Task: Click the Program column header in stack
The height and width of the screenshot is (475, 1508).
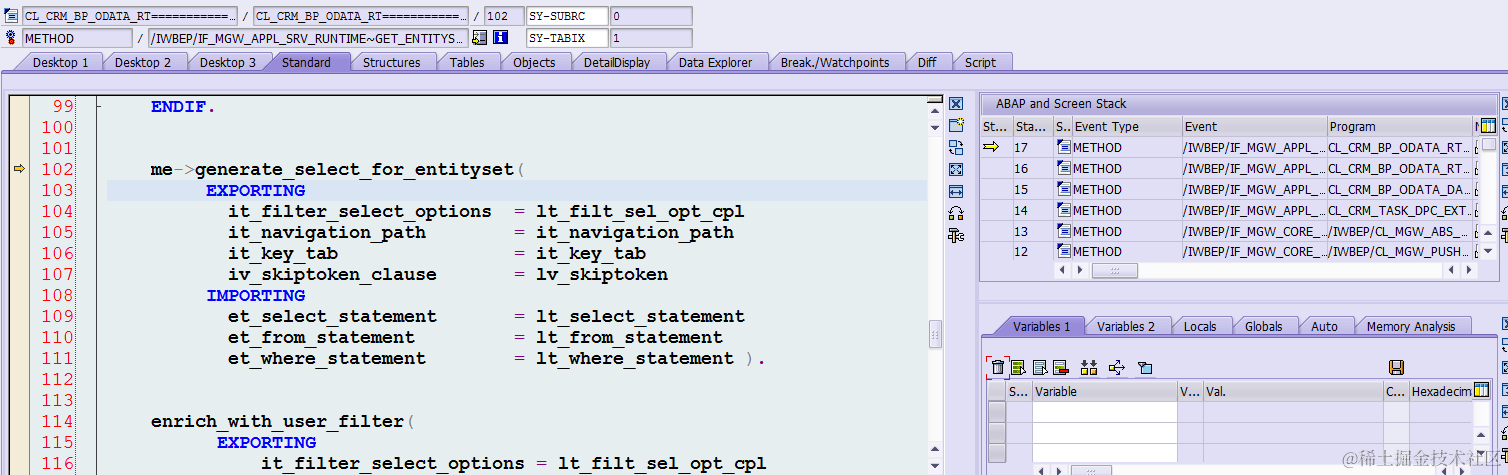Action: pos(1400,126)
